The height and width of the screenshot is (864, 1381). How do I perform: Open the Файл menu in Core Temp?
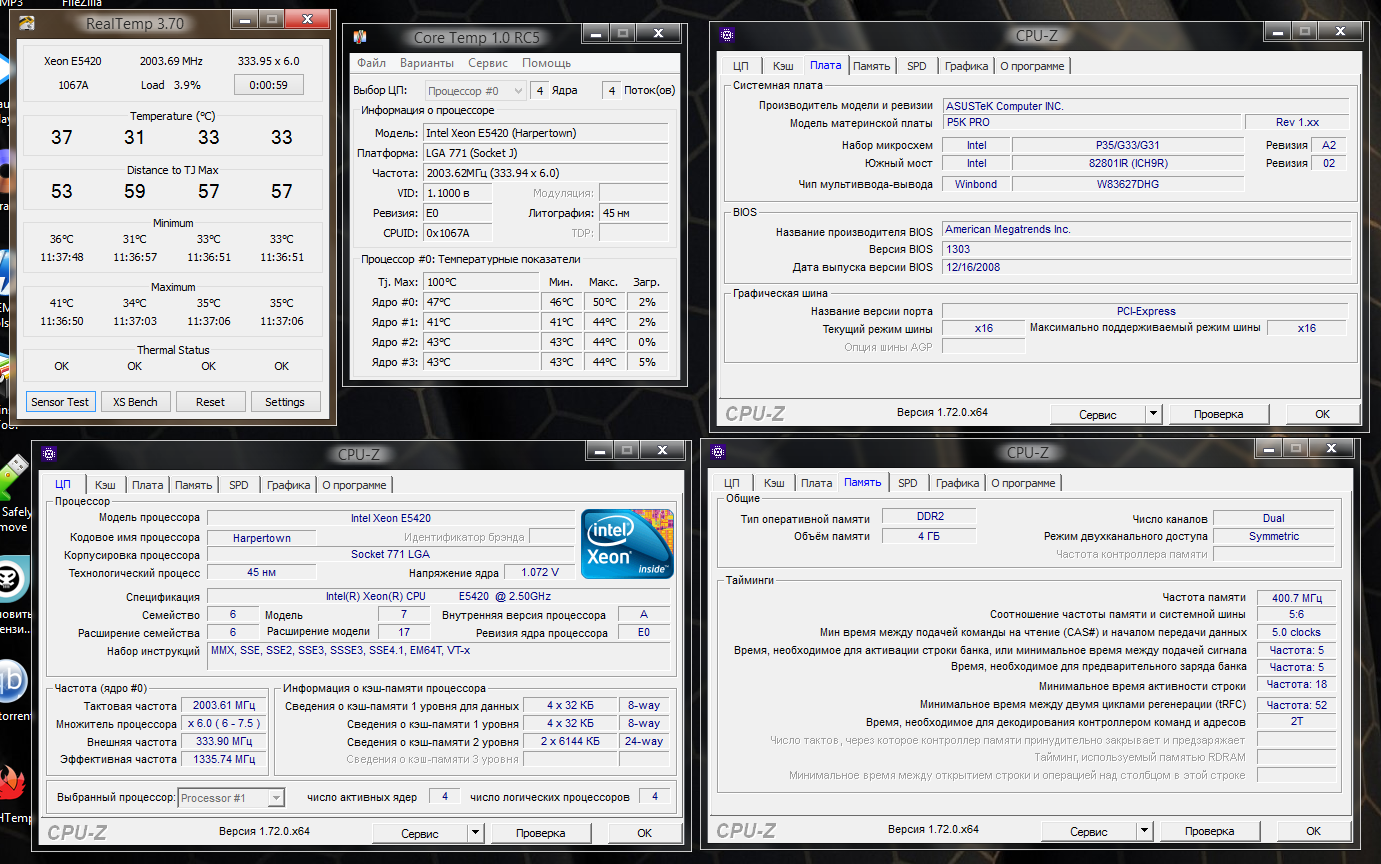tap(371, 62)
